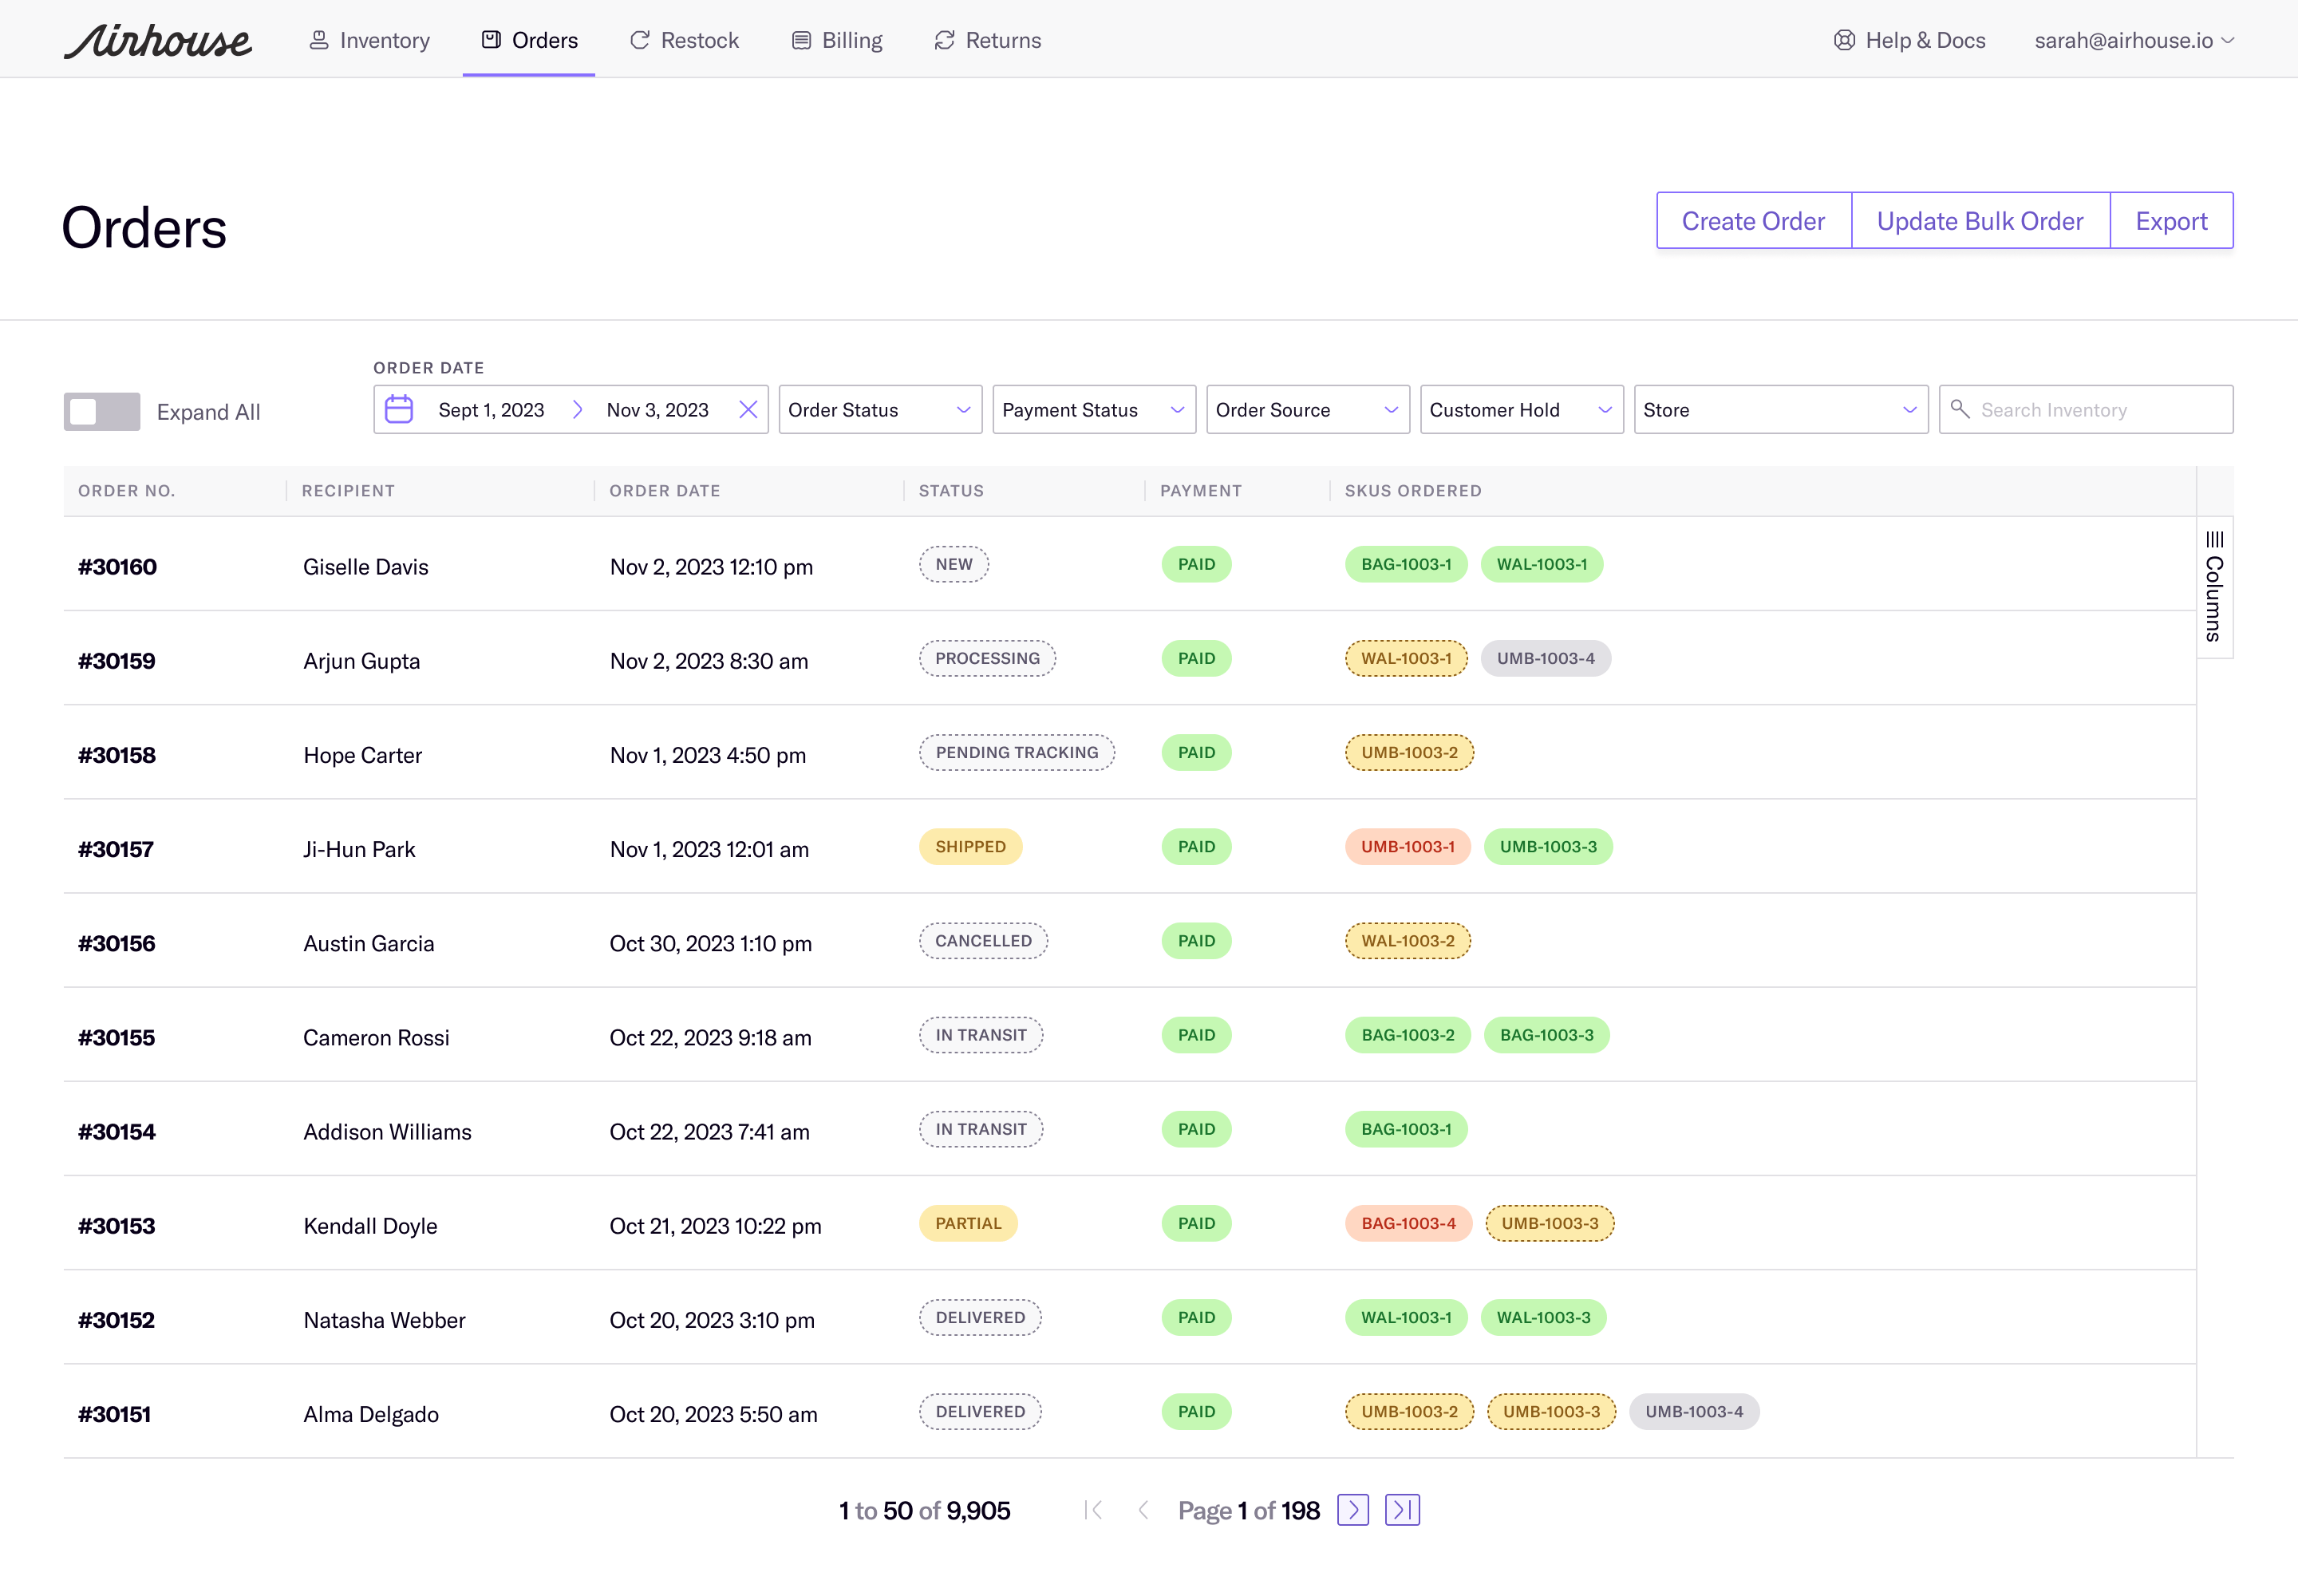The height and width of the screenshot is (1596, 2298).
Task: Click the Create Order button
Action: pyautogui.click(x=1753, y=221)
